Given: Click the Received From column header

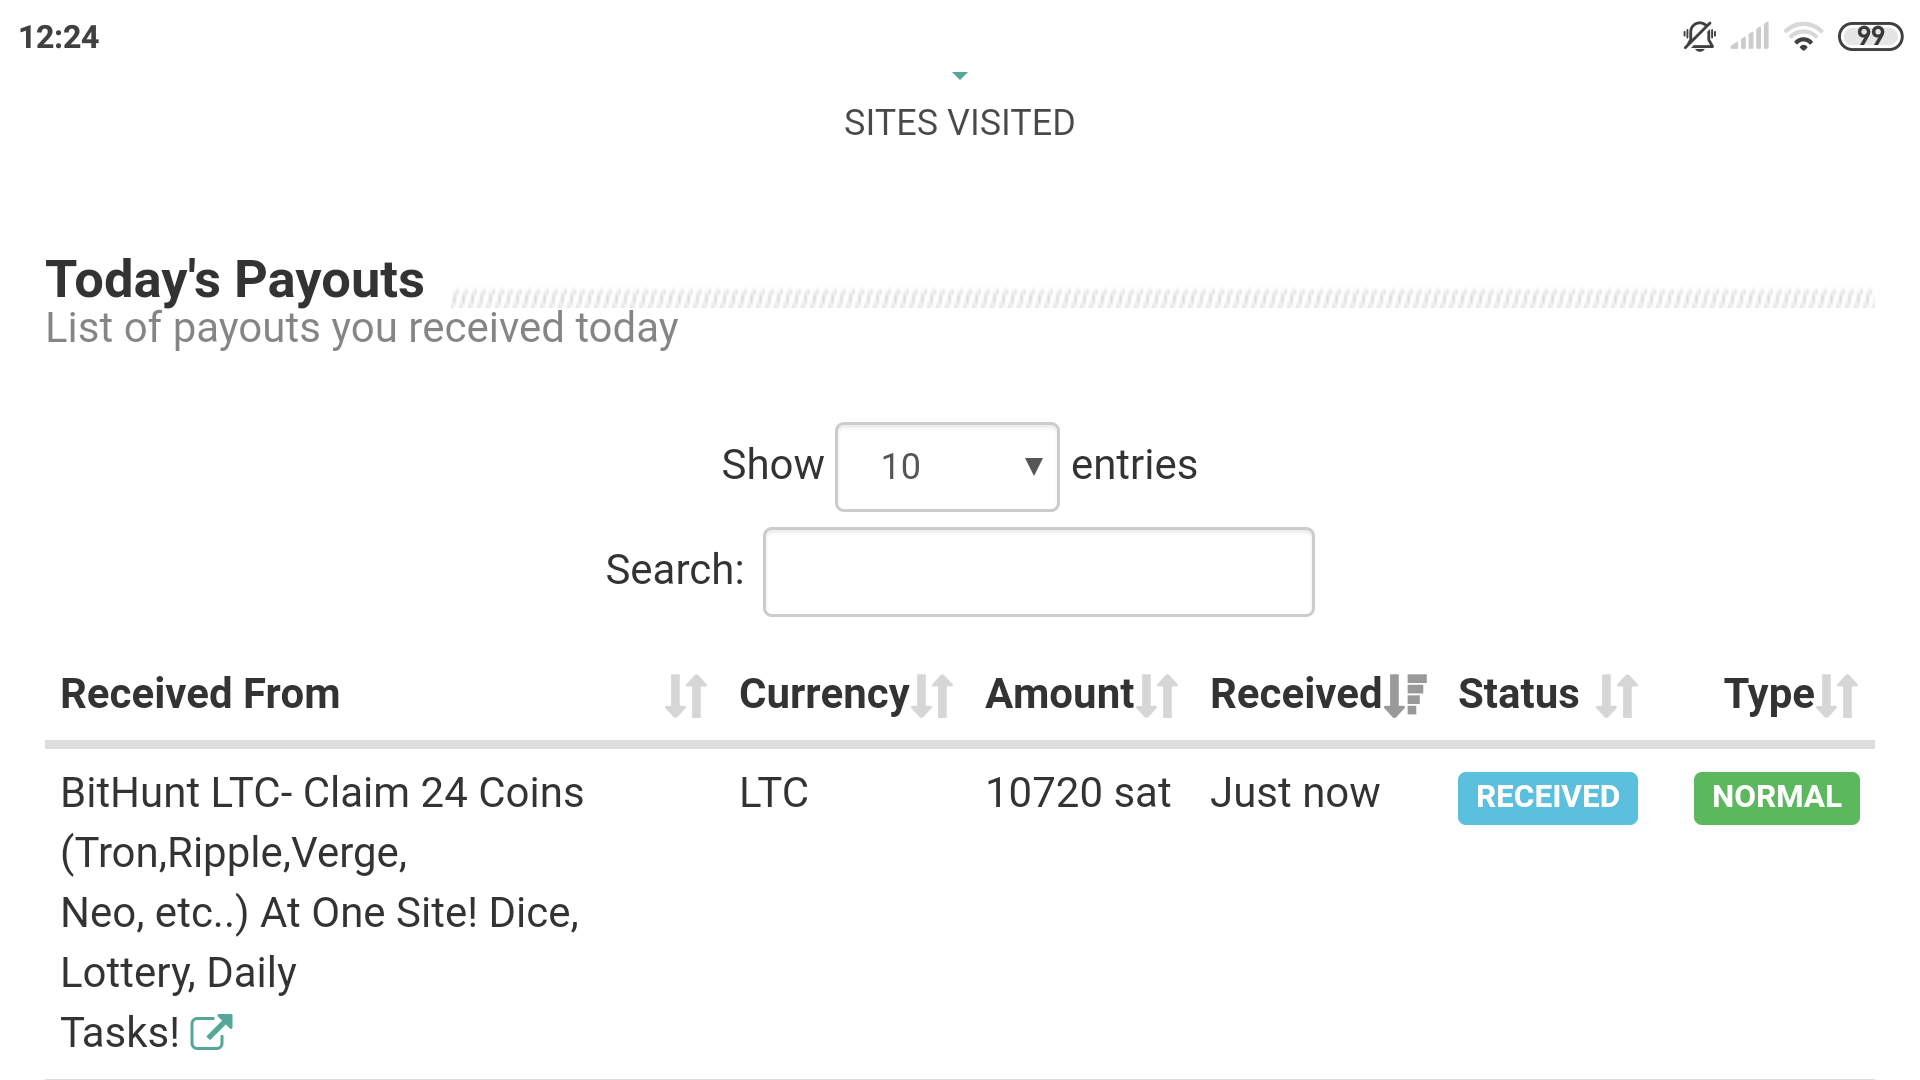Looking at the screenshot, I should click(x=200, y=694).
